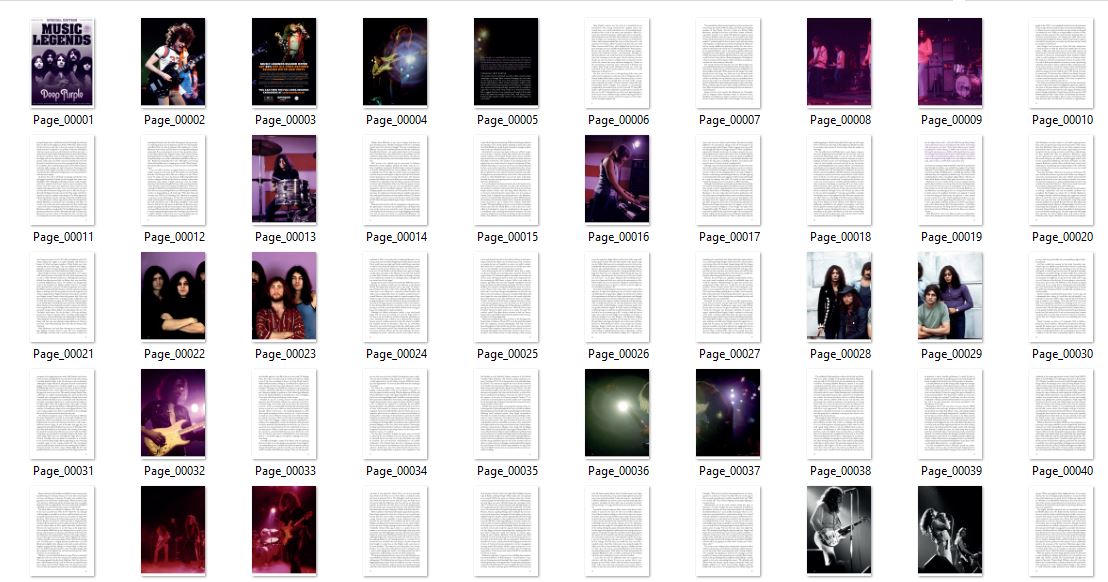Screen dimensions: 1108x582
Task: Open the Page_00036 spotlight image
Action: [617, 413]
